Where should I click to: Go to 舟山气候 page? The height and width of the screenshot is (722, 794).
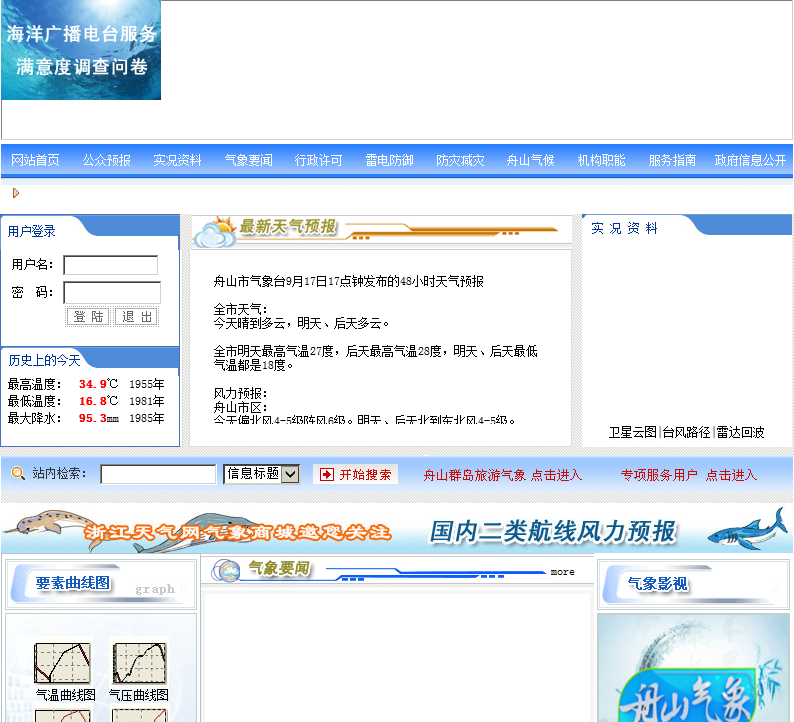530,161
